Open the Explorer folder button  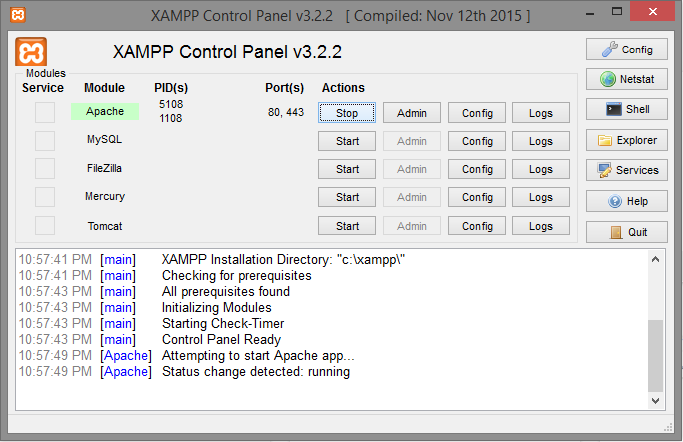click(x=627, y=140)
